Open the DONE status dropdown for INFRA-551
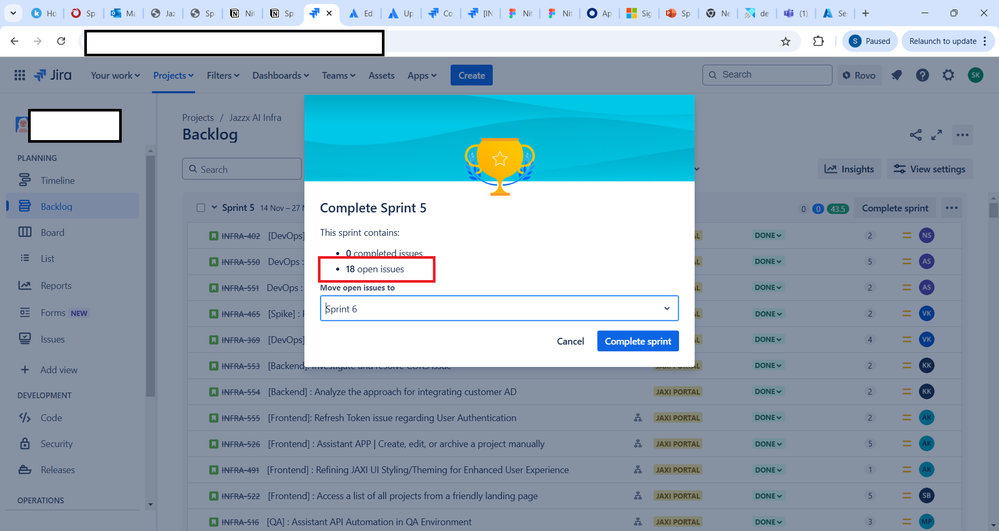 (x=768, y=287)
